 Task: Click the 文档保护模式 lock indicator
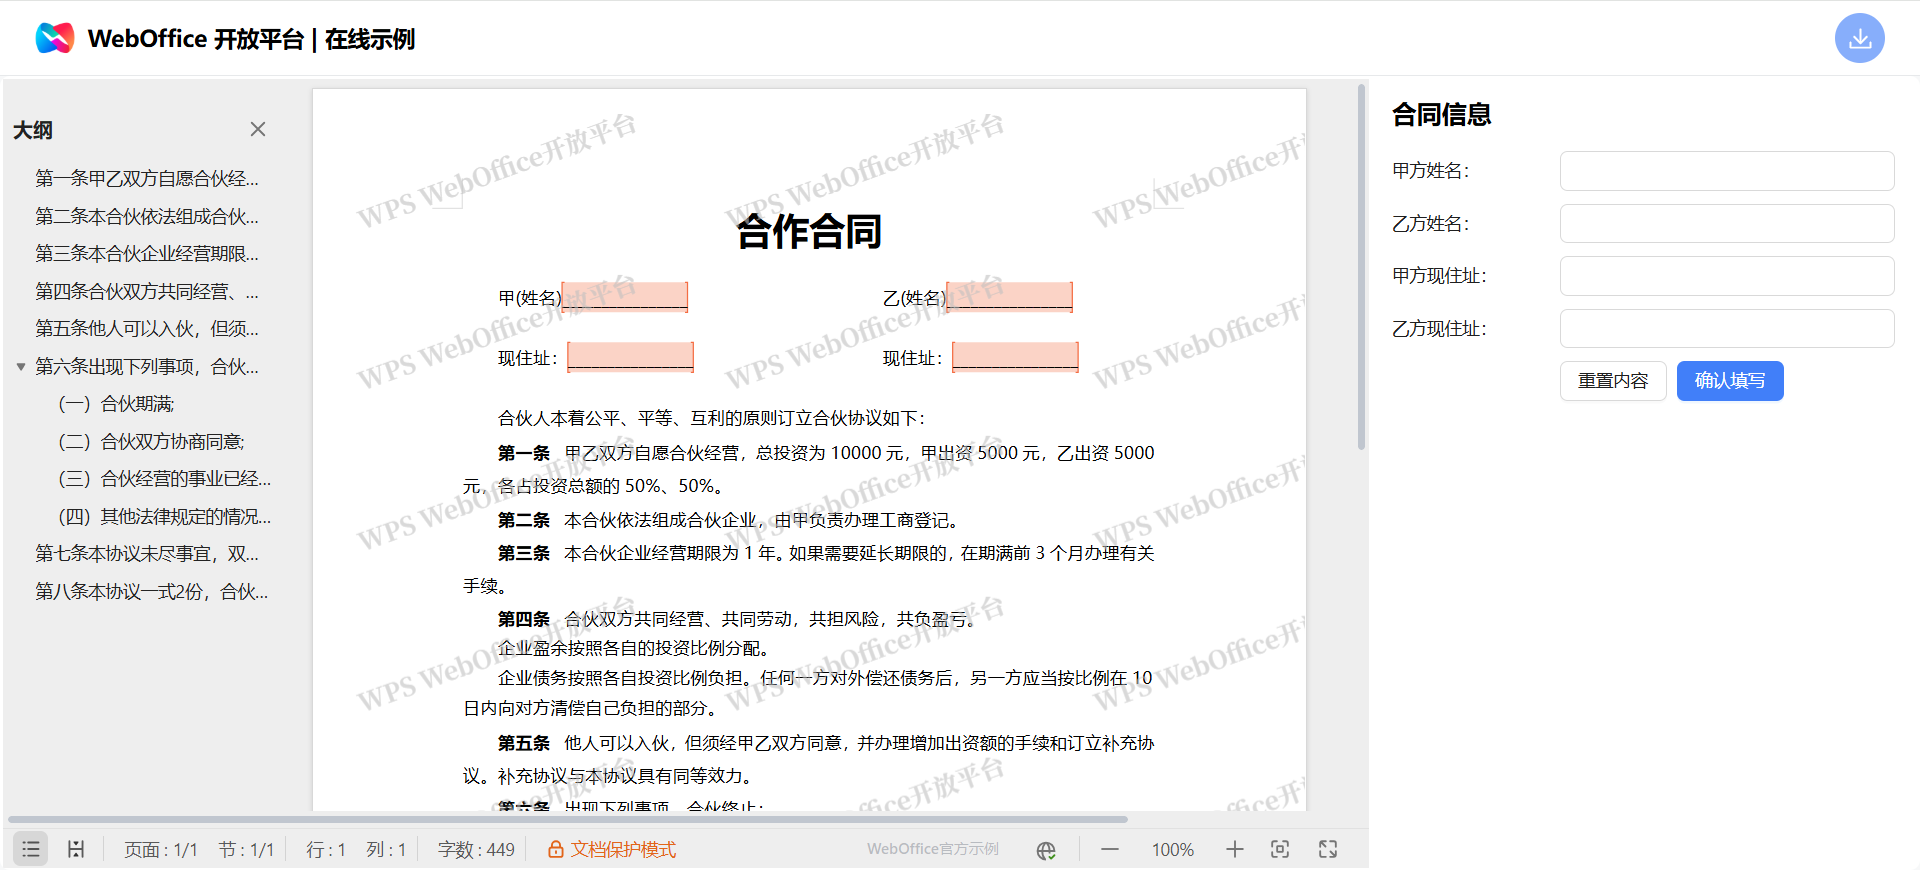point(612,849)
